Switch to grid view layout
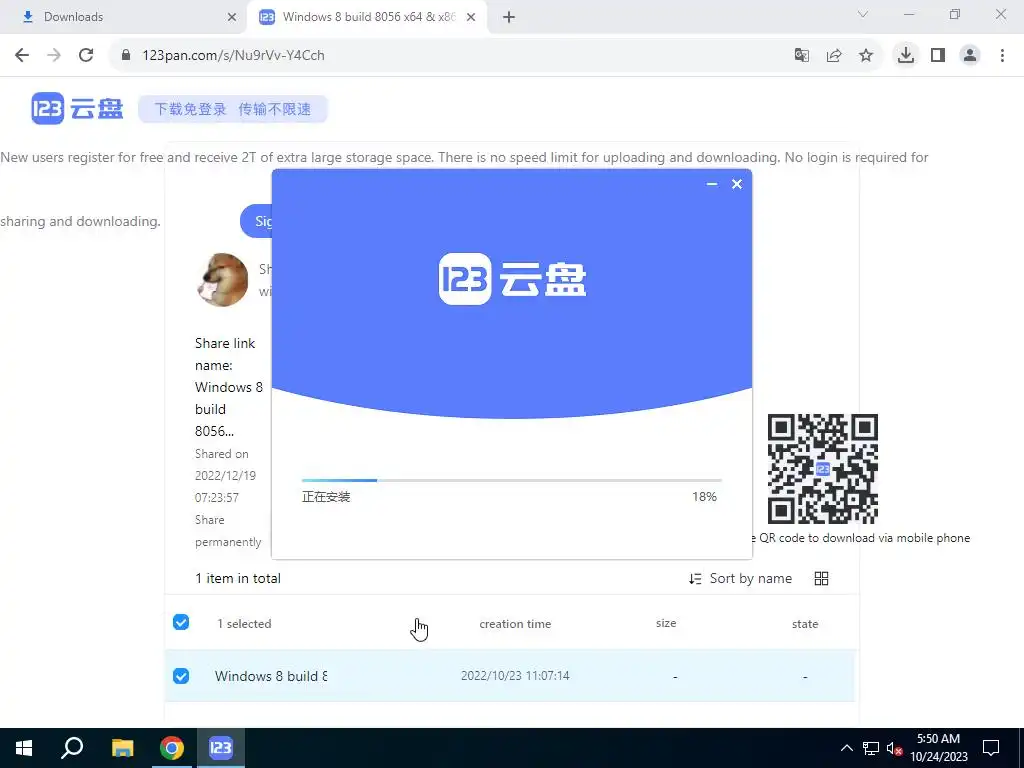The image size is (1024, 768). tap(822, 579)
